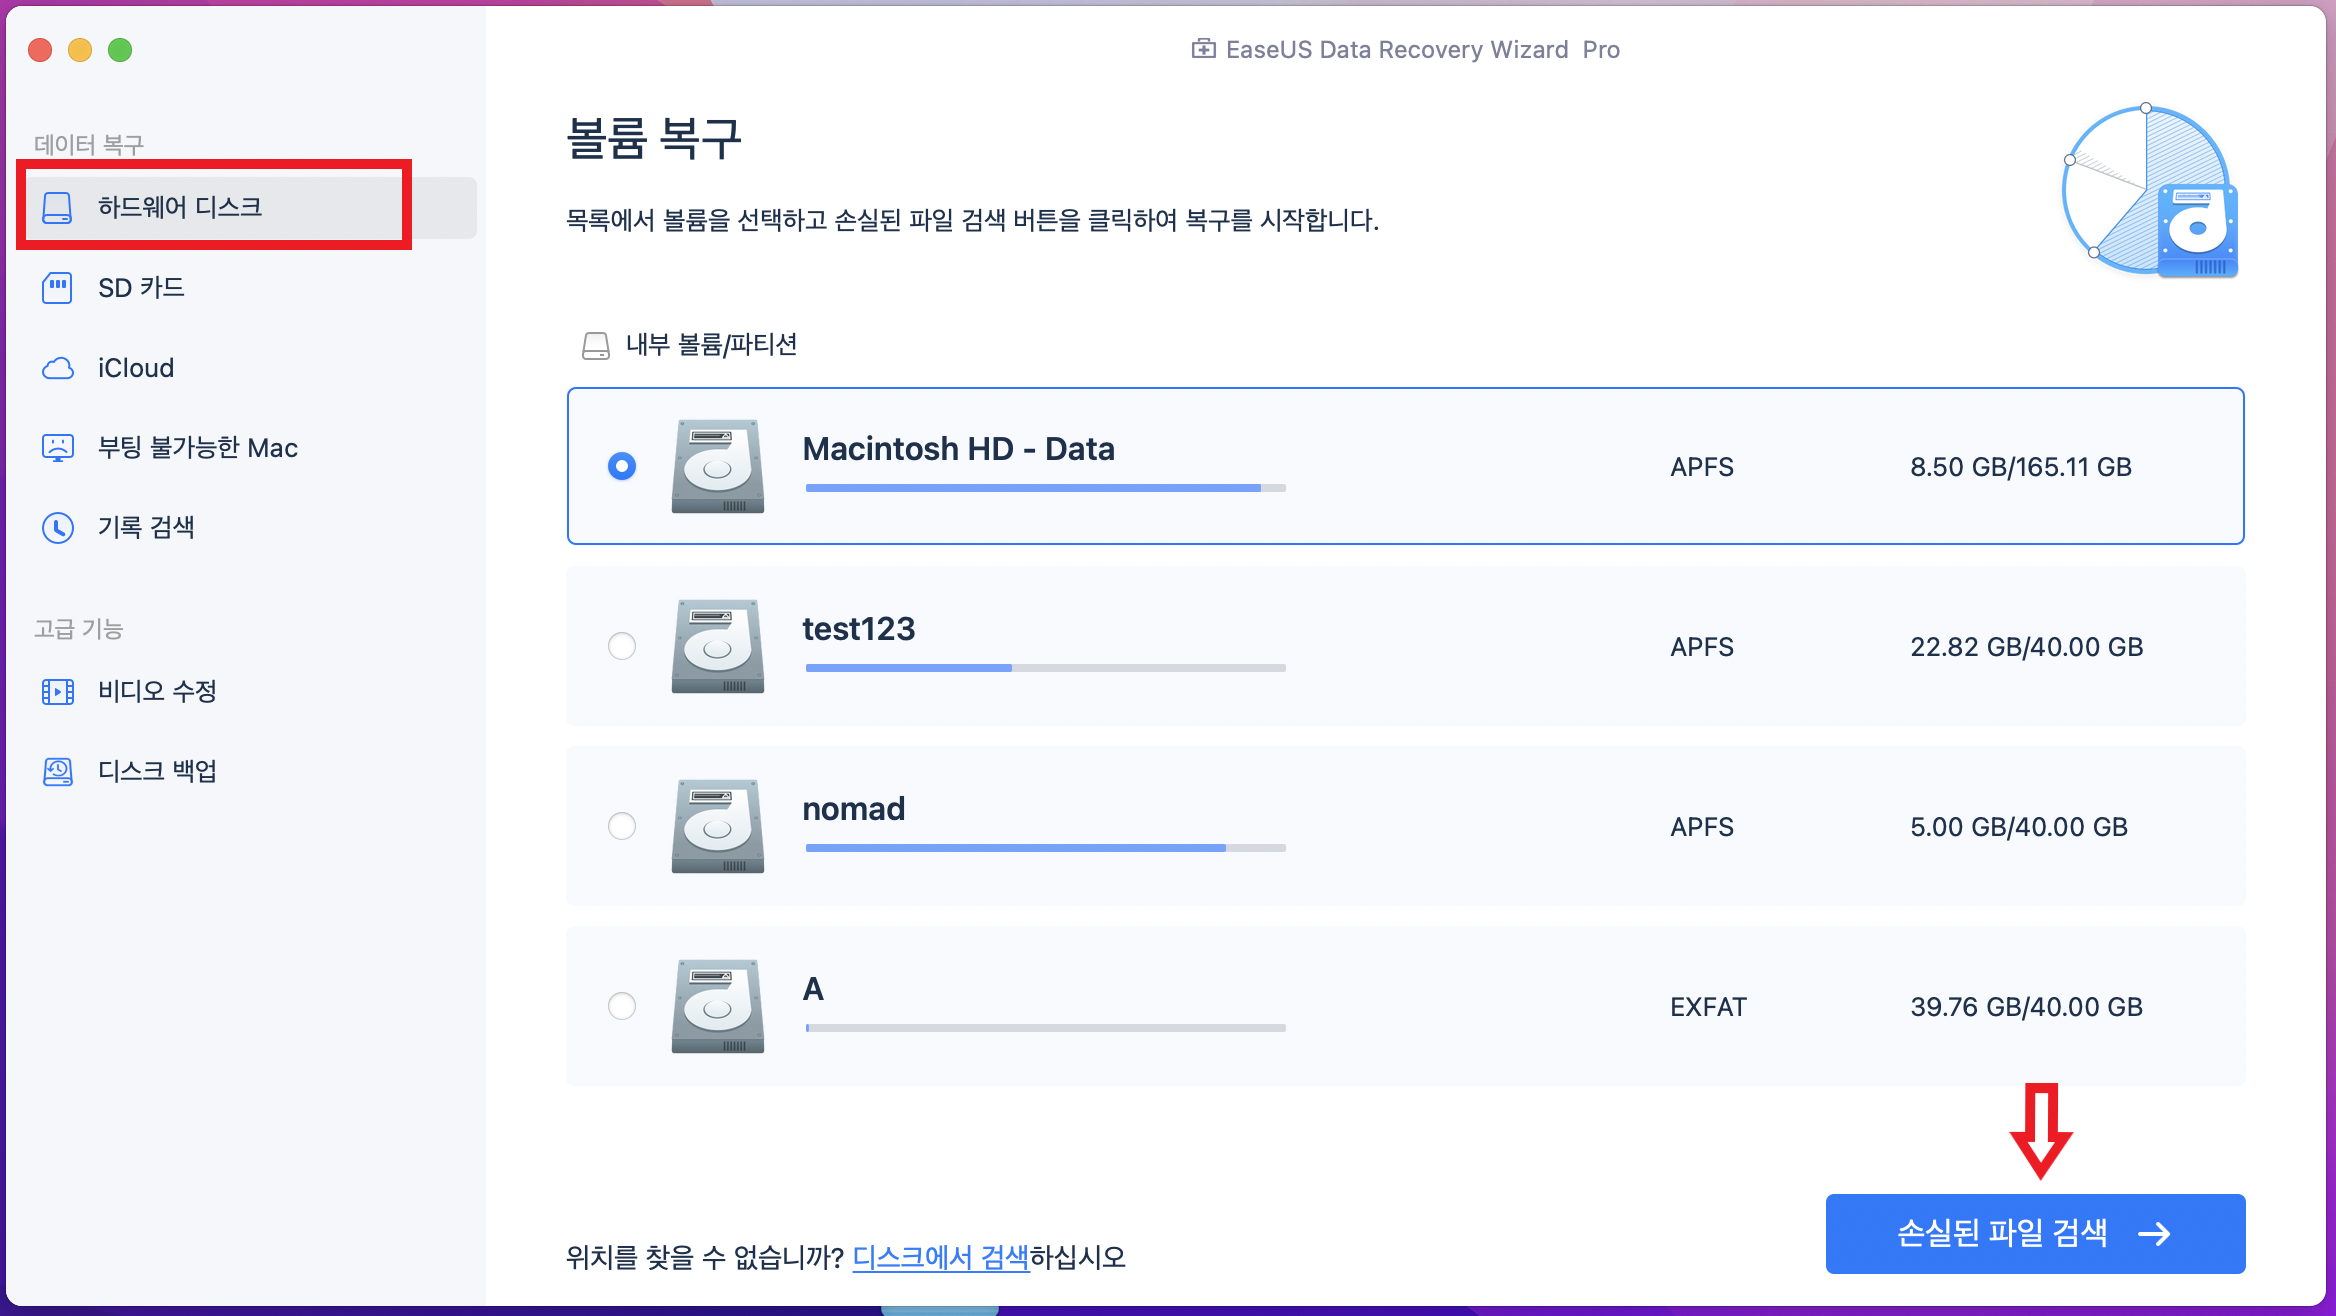Select the test123 volume radio button

click(x=622, y=647)
